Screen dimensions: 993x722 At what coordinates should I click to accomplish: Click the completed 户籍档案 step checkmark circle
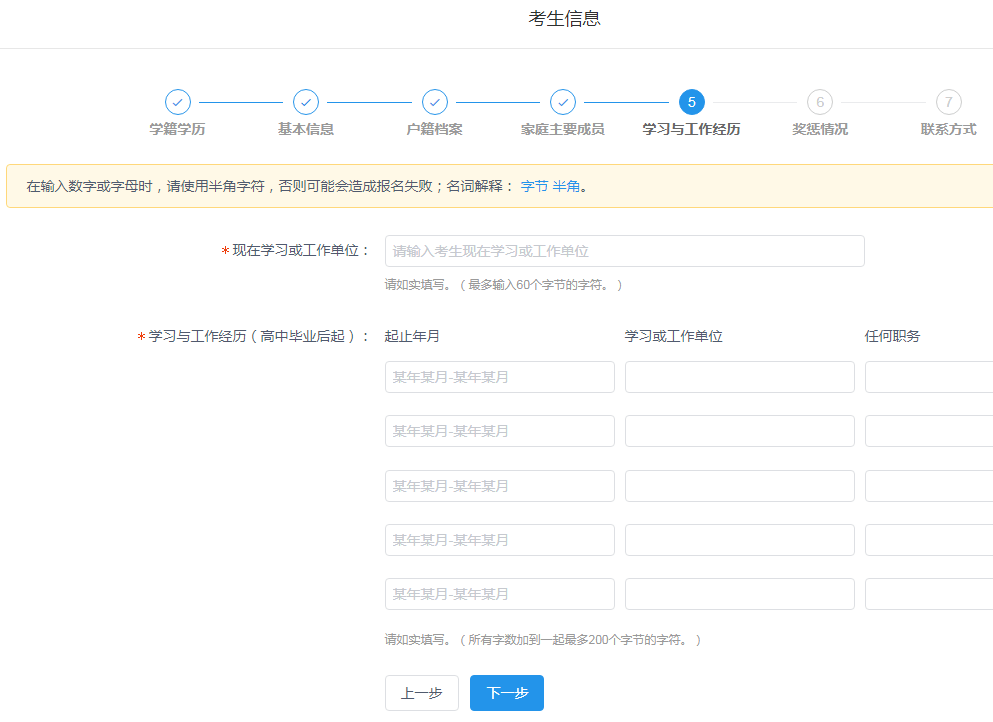click(x=434, y=102)
